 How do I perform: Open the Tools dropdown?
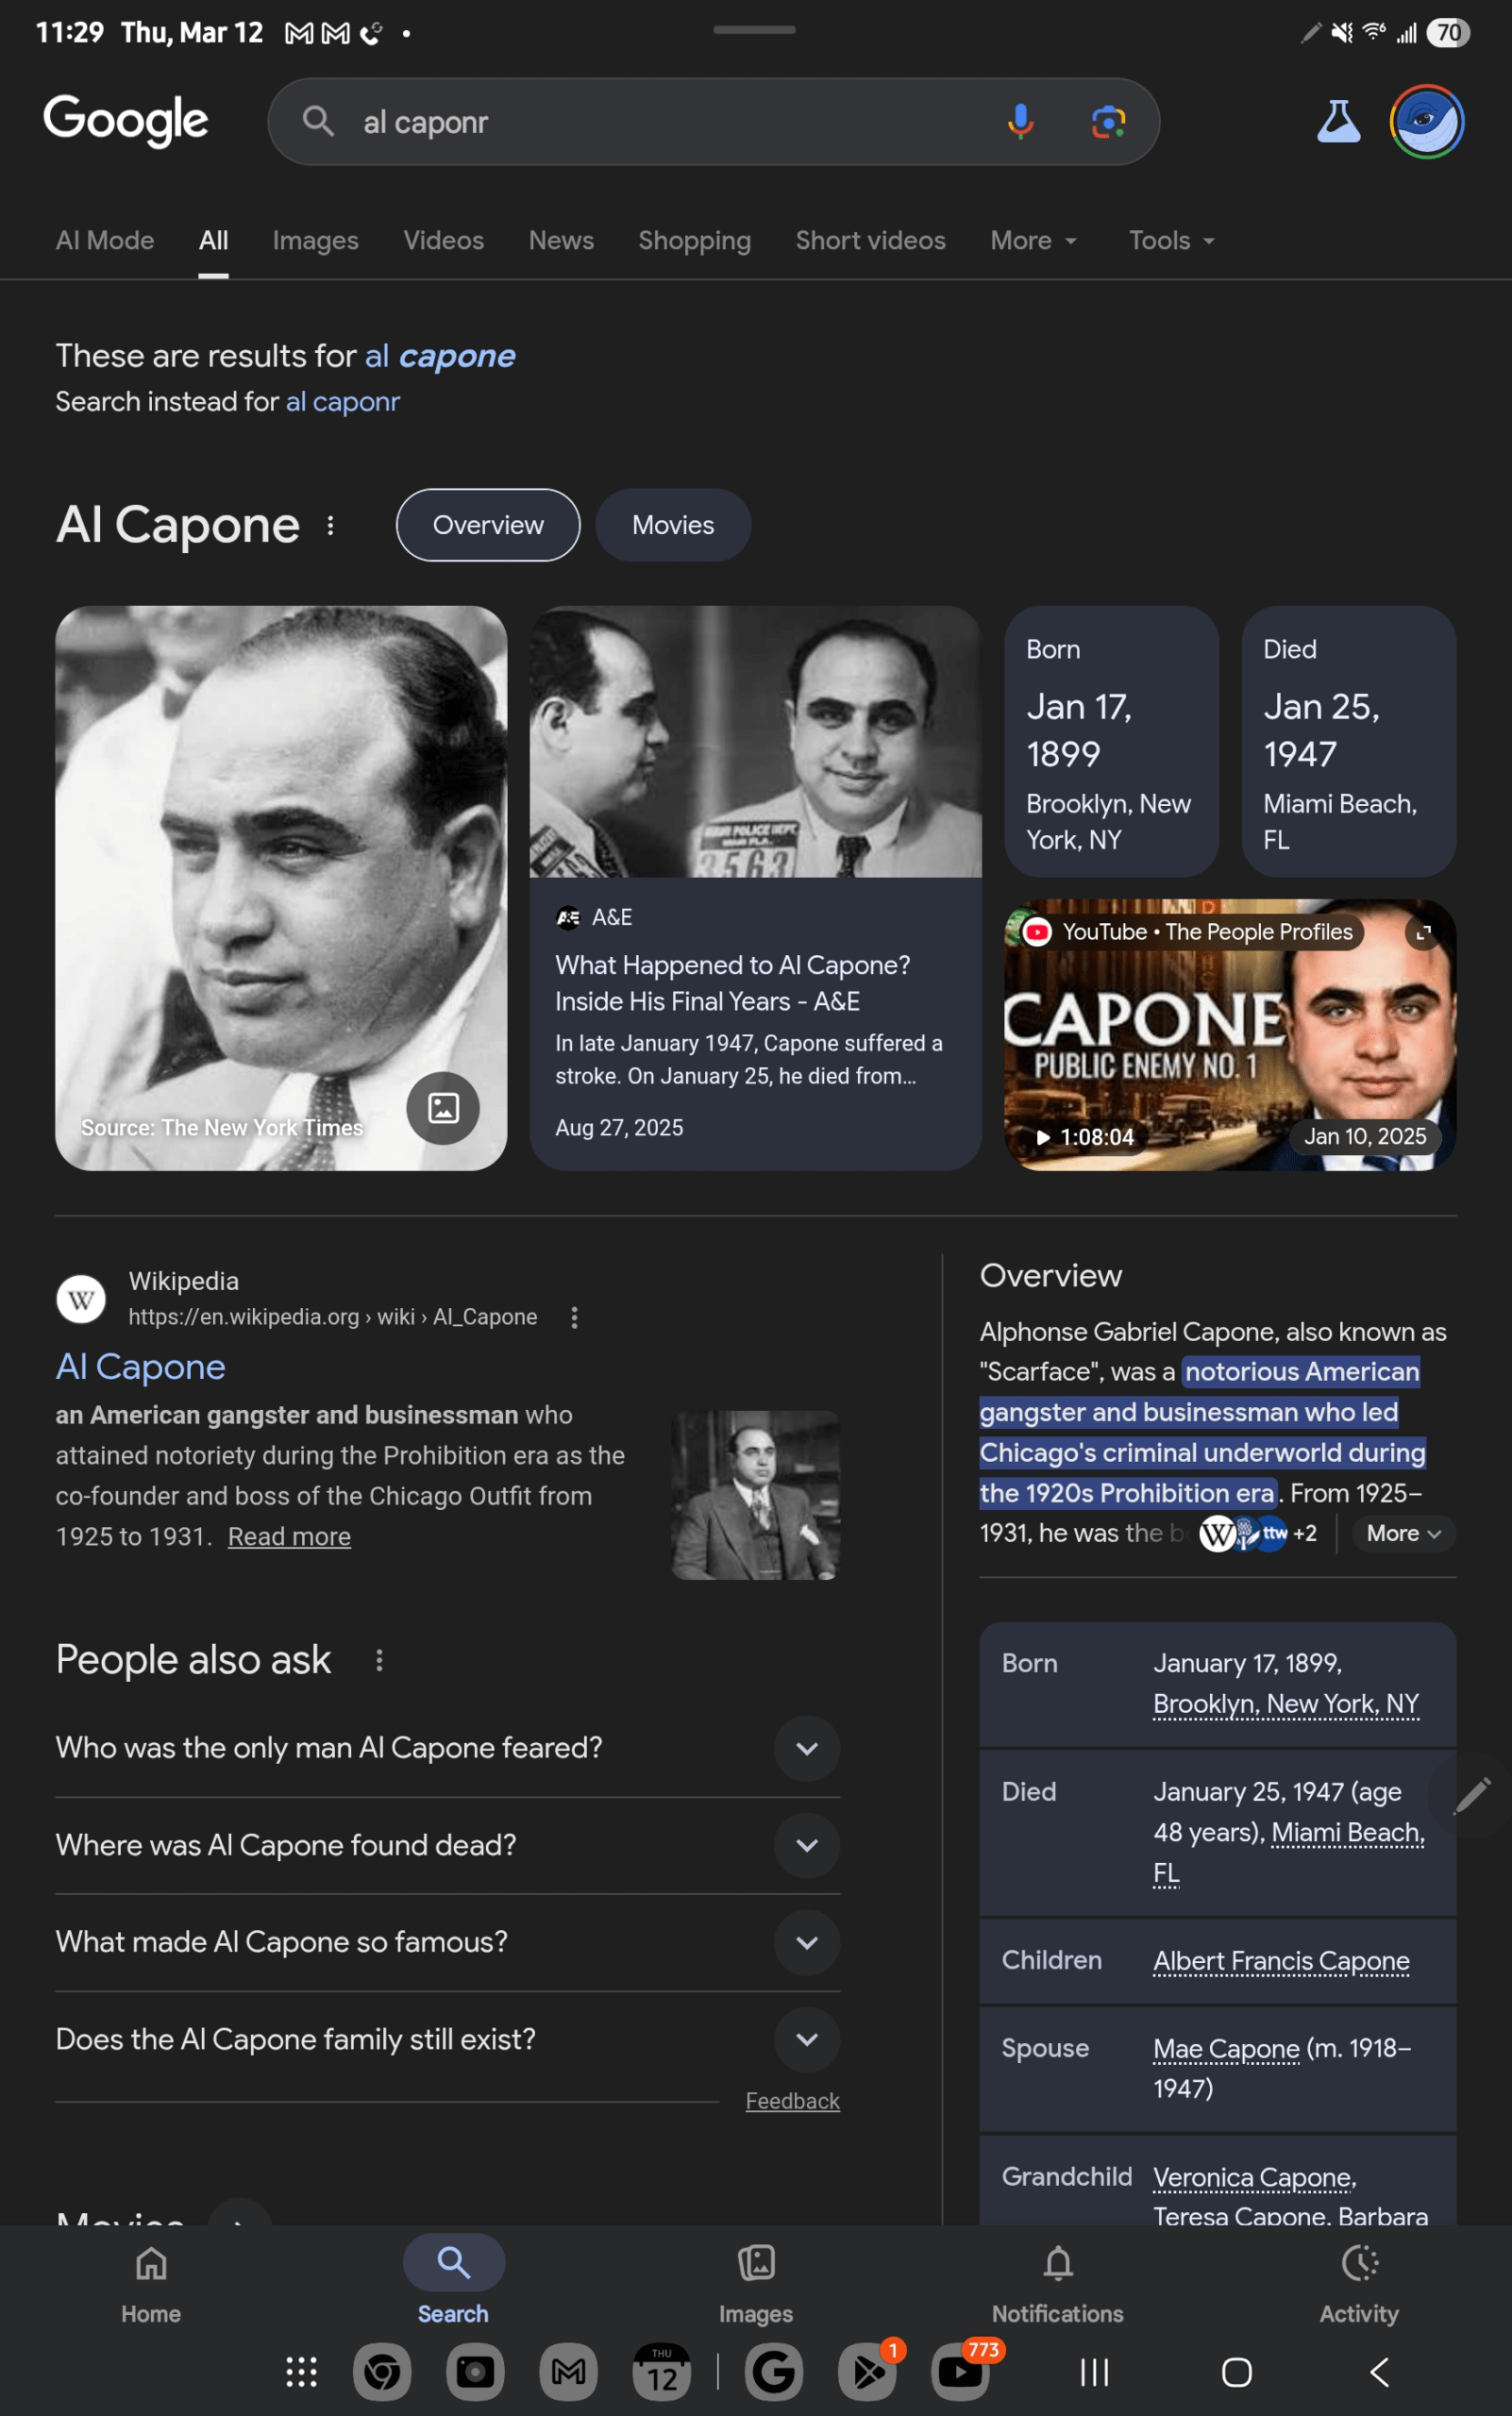1171,241
